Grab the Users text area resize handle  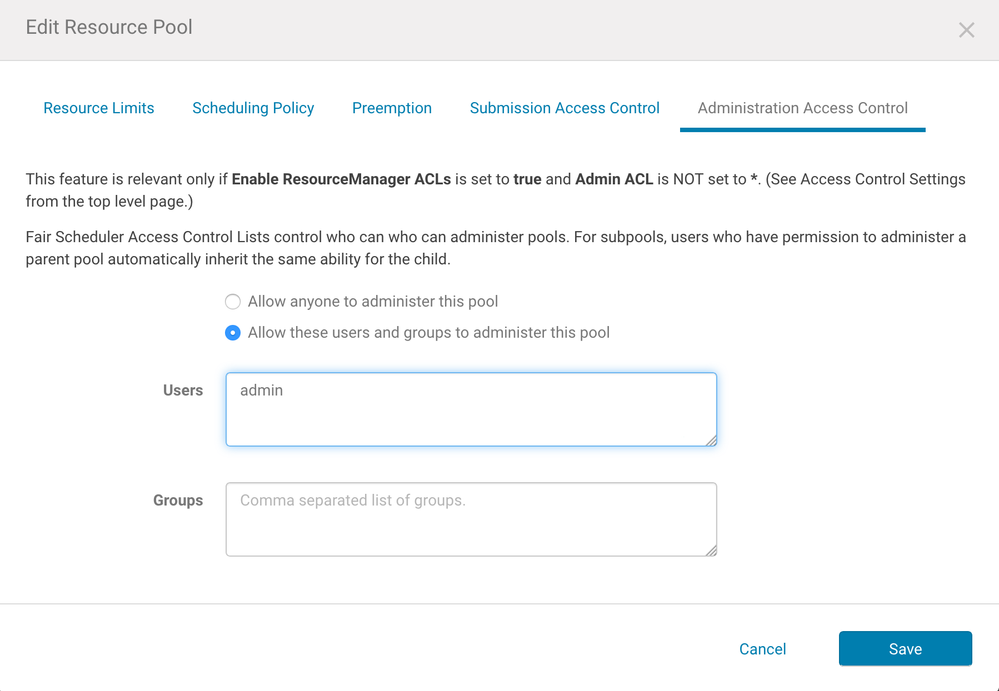pyautogui.click(x=712, y=440)
